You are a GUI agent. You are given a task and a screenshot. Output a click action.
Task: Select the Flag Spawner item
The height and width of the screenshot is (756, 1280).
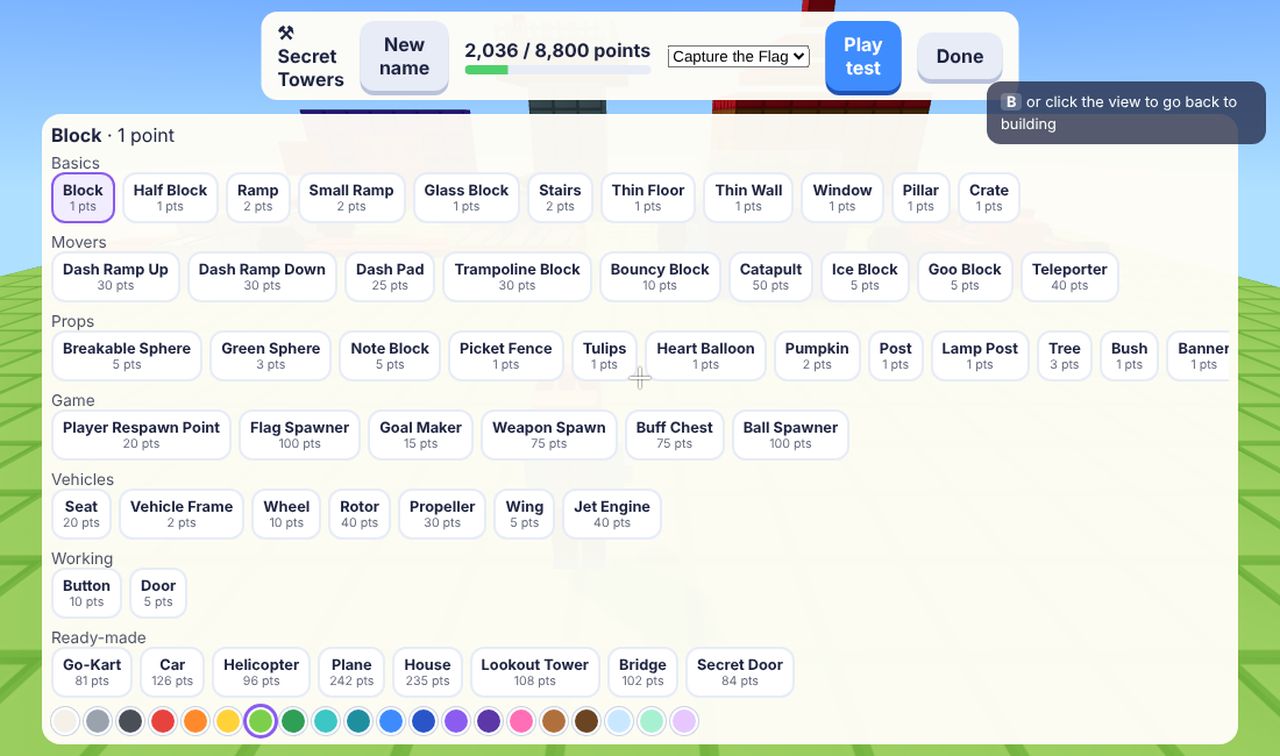pos(300,434)
